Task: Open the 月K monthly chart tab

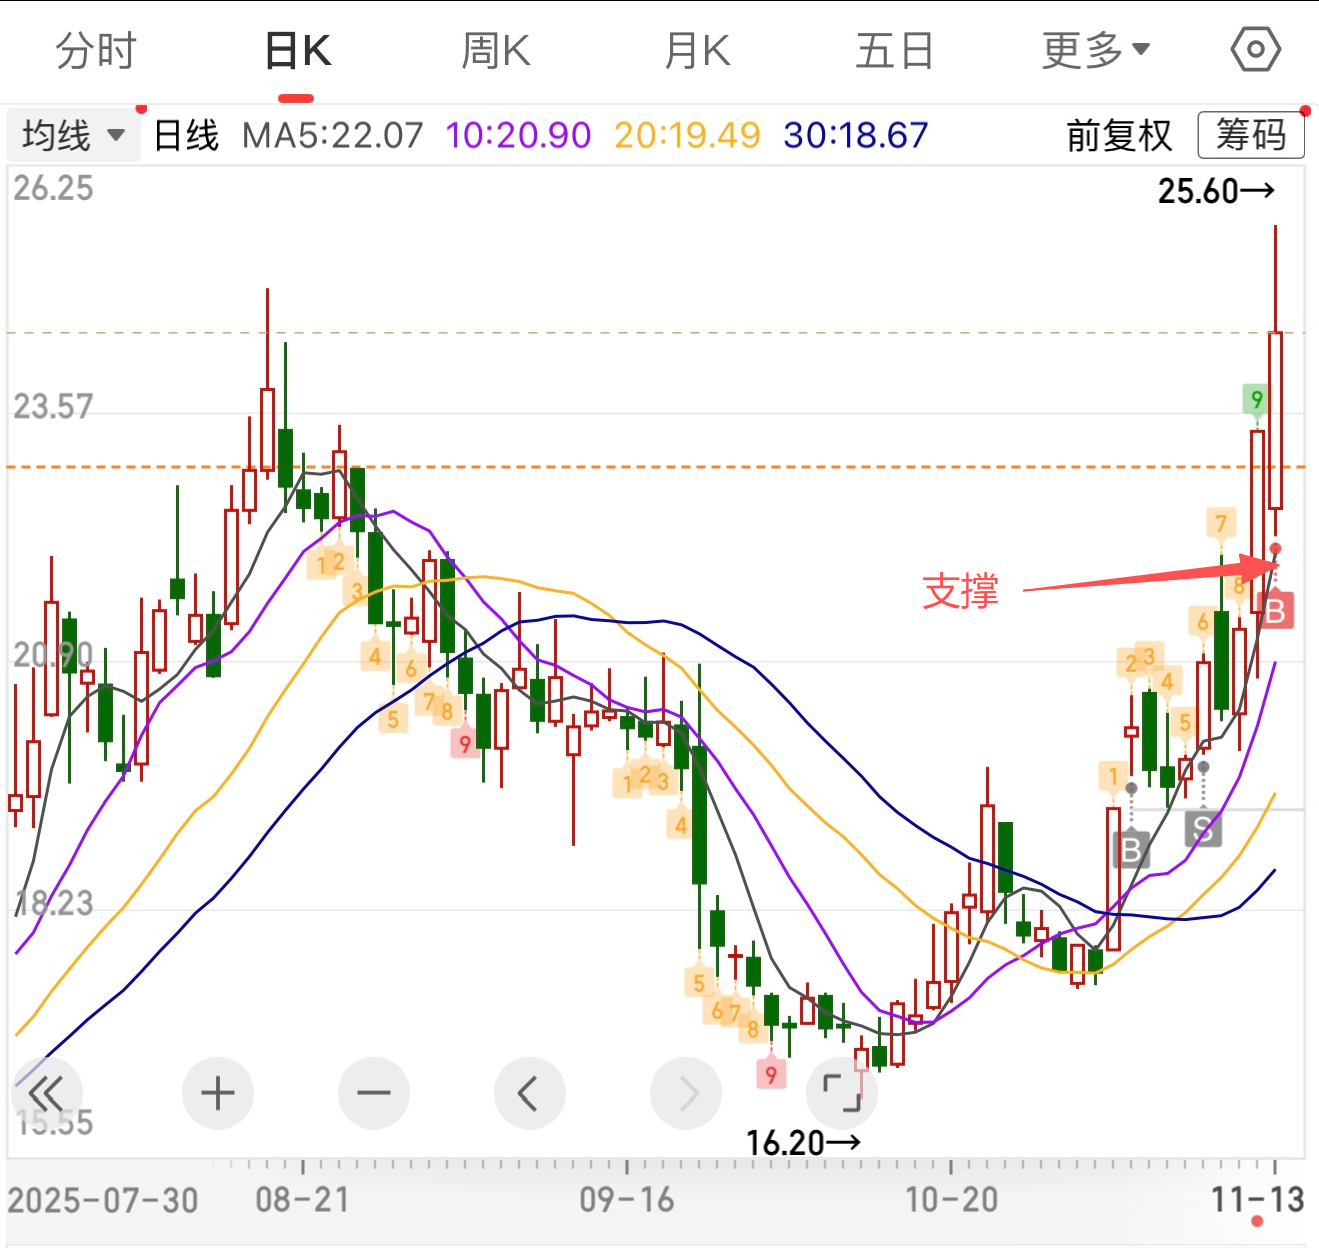Action: click(697, 50)
